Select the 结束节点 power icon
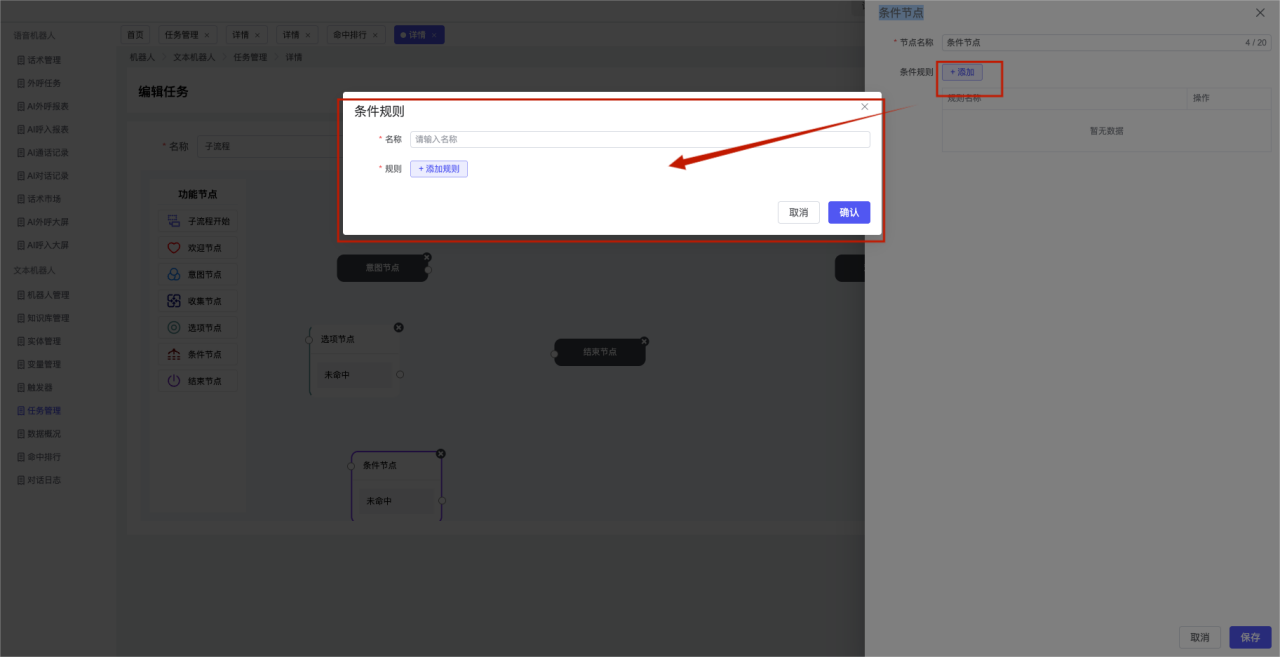 point(174,381)
